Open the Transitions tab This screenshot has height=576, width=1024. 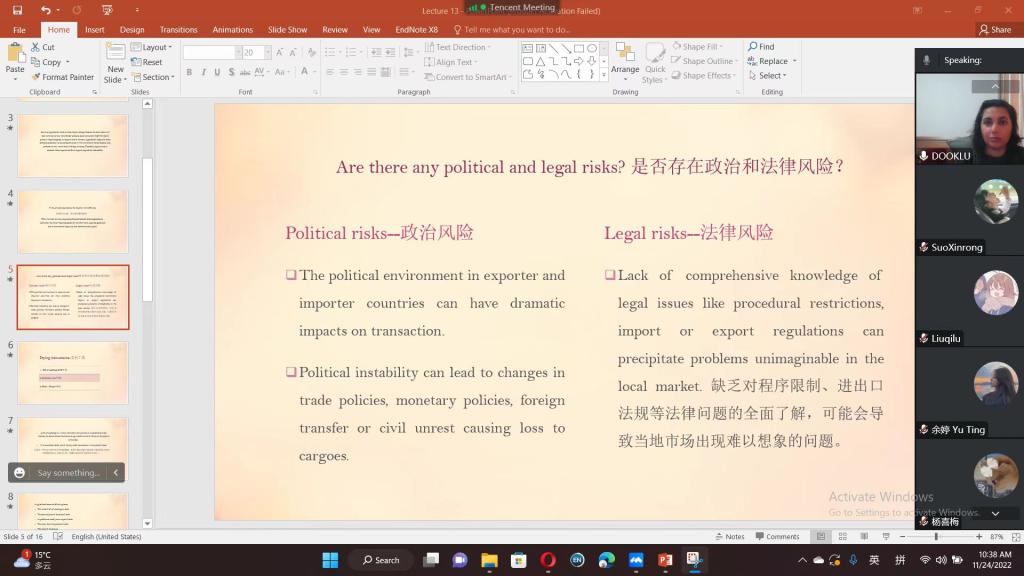[178, 30]
